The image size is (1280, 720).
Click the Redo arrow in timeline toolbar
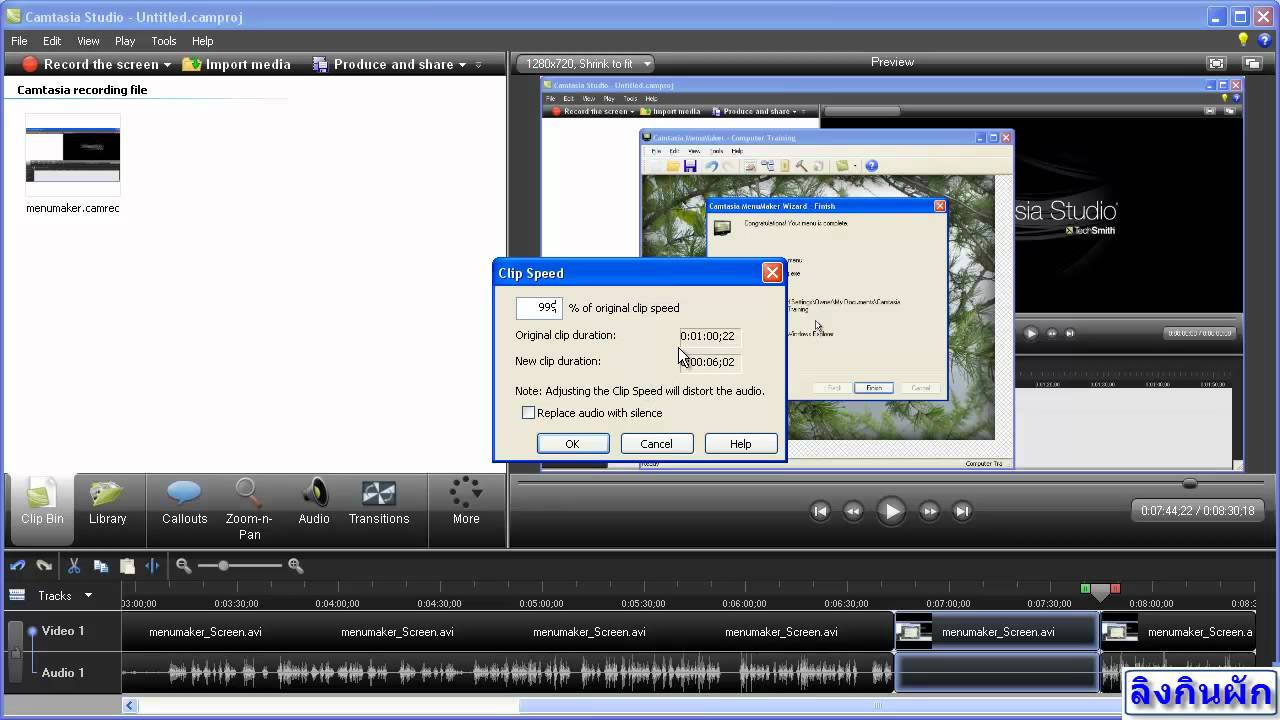[x=44, y=565]
